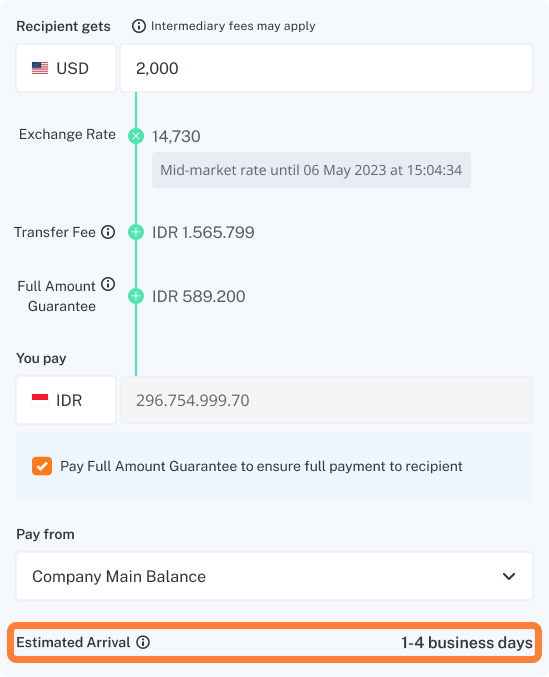Click the Intermediary fees may apply text
This screenshot has width=549, height=677.
233,26
